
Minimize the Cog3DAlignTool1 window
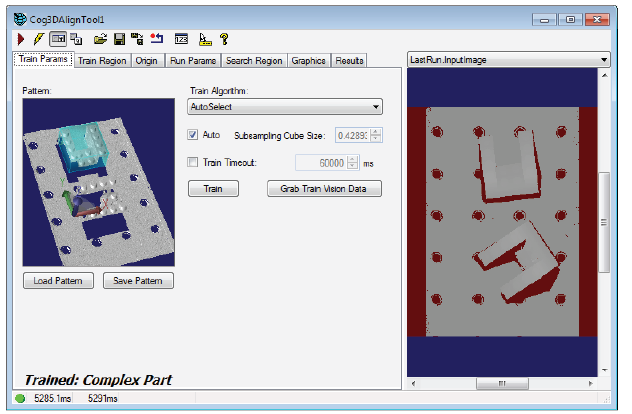(x=544, y=19)
